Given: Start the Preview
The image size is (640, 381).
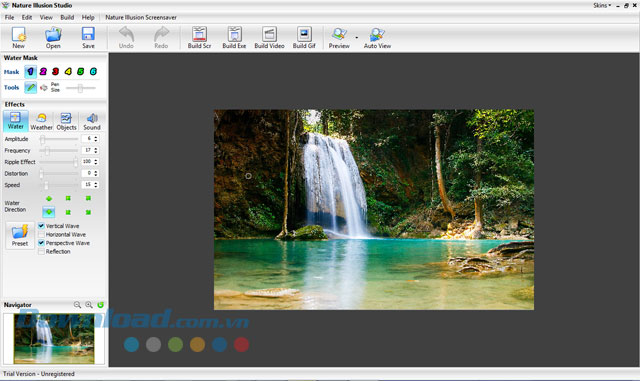Looking at the screenshot, I should (339, 38).
